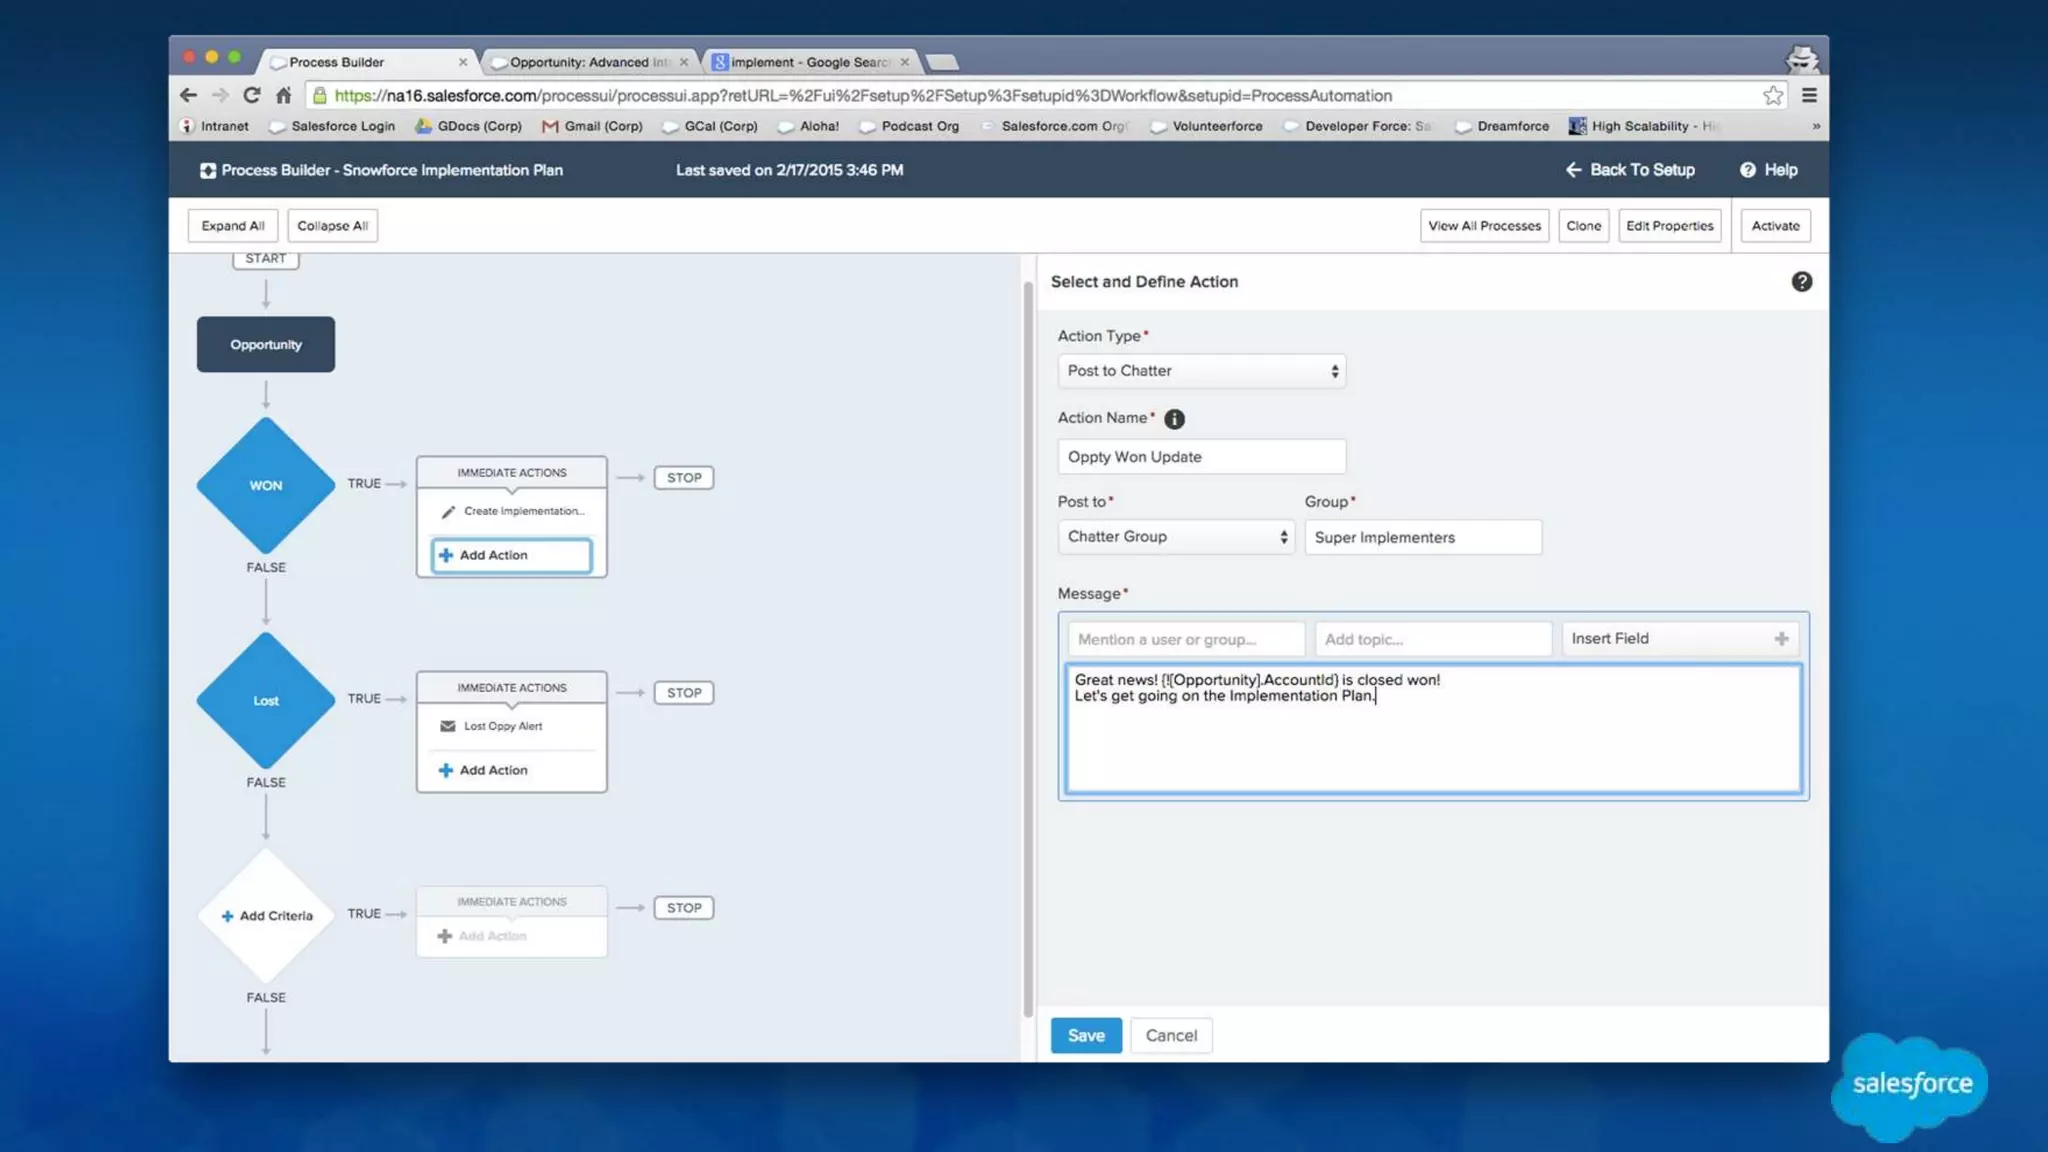Open the Post to Chatter Group dropdown
Screen dimensions: 2048x1152
[1176, 537]
